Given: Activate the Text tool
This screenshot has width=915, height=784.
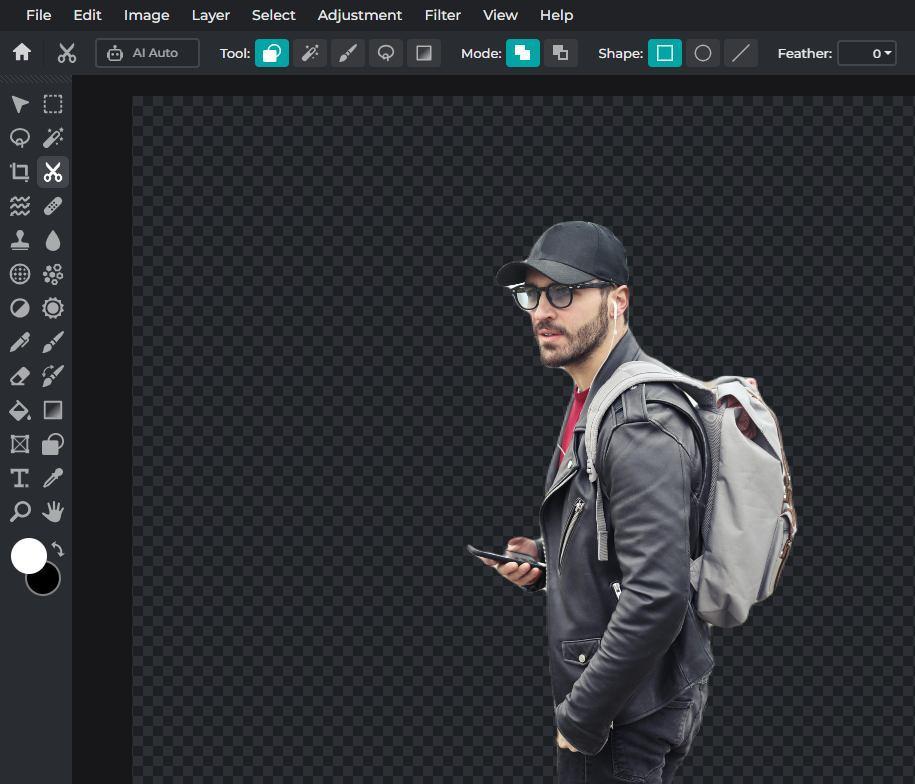Looking at the screenshot, I should (x=19, y=478).
